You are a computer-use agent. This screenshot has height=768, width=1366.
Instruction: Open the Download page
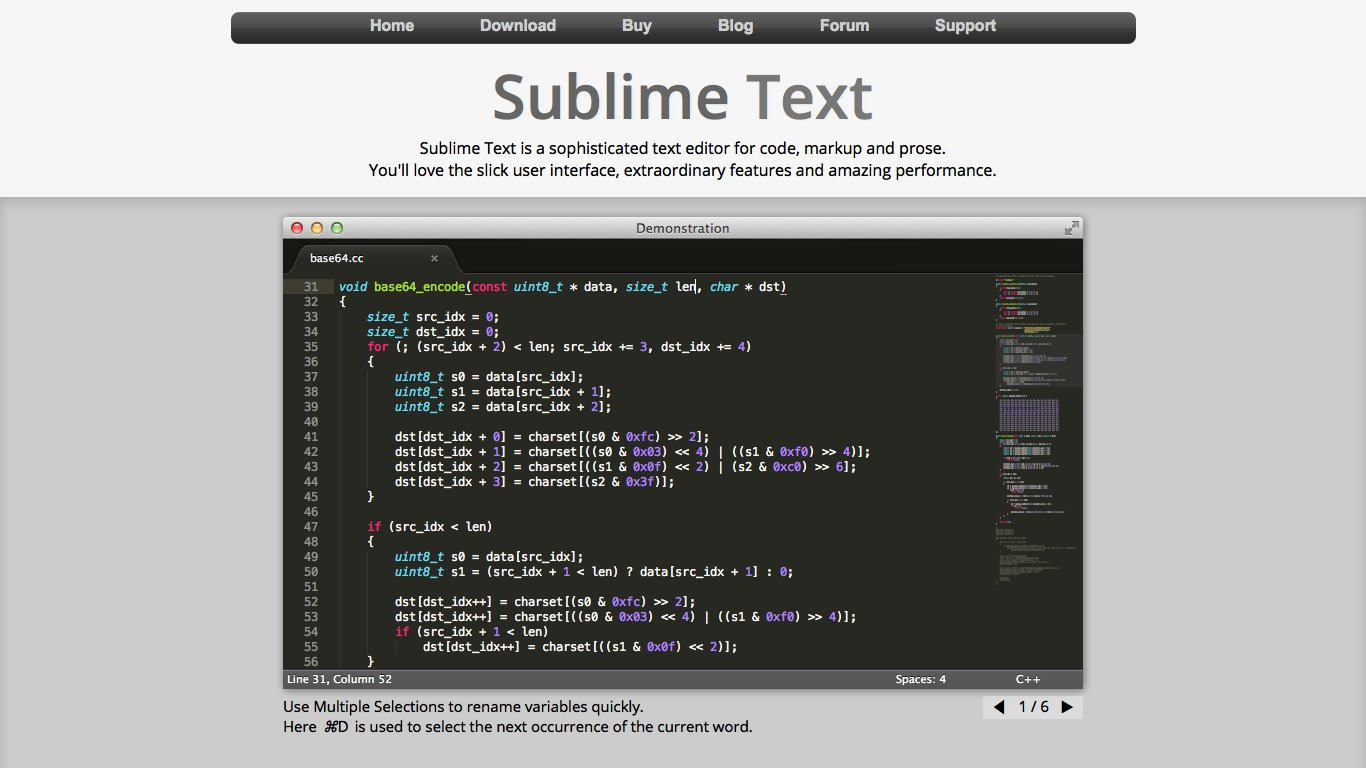(x=517, y=25)
